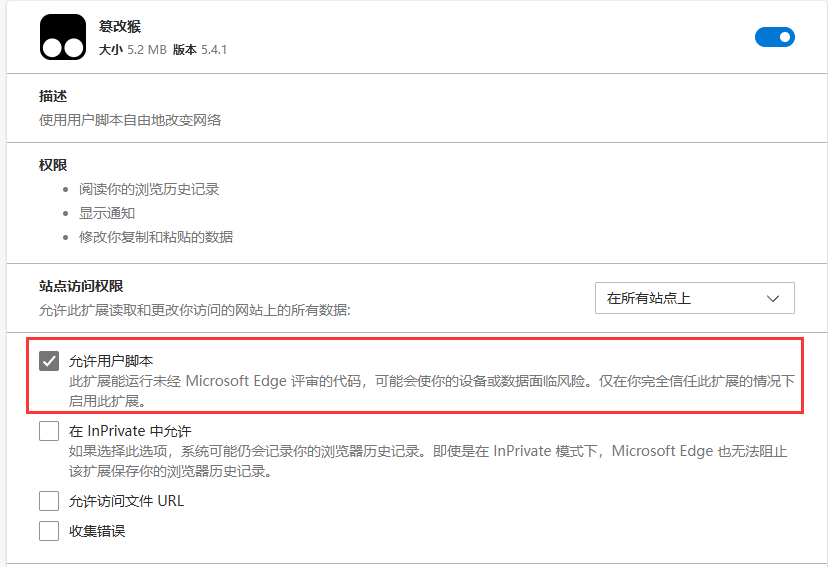Click the Tampermonkey extension logo icon
The height and width of the screenshot is (567, 828).
pyautogui.click(x=63, y=38)
